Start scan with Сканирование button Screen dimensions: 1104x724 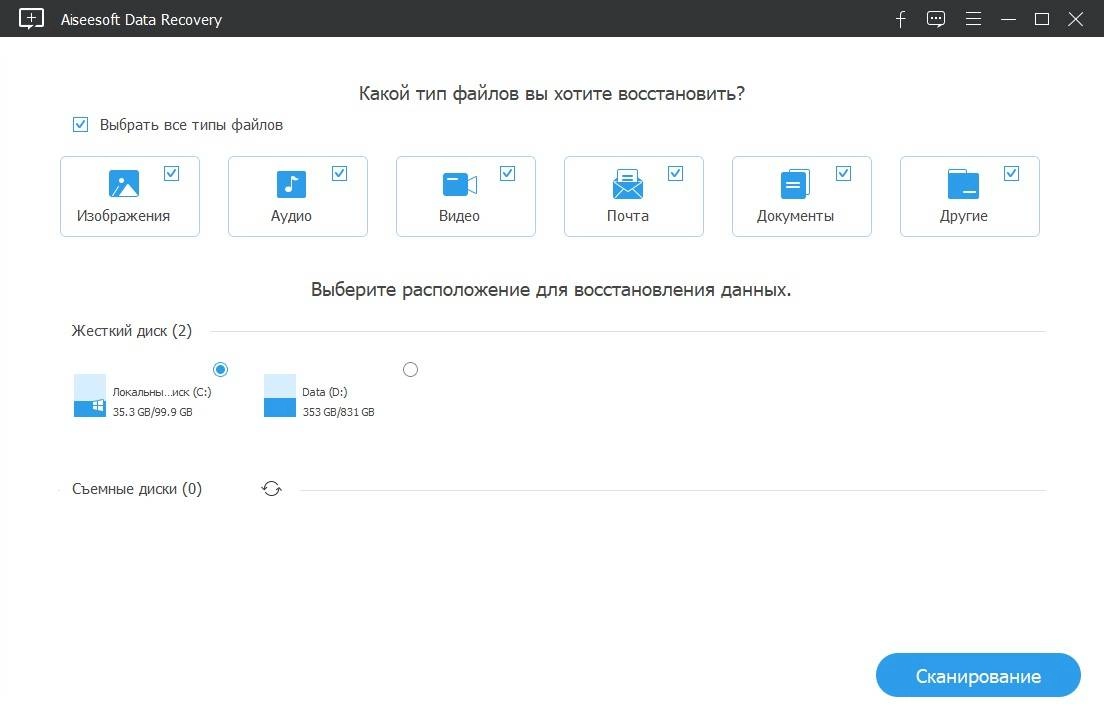(x=978, y=675)
